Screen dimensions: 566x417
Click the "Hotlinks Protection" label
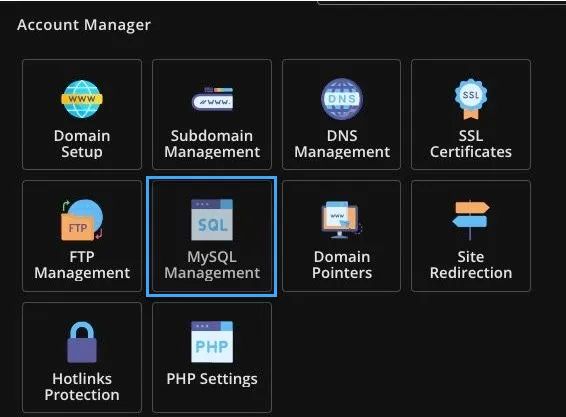tap(82, 387)
